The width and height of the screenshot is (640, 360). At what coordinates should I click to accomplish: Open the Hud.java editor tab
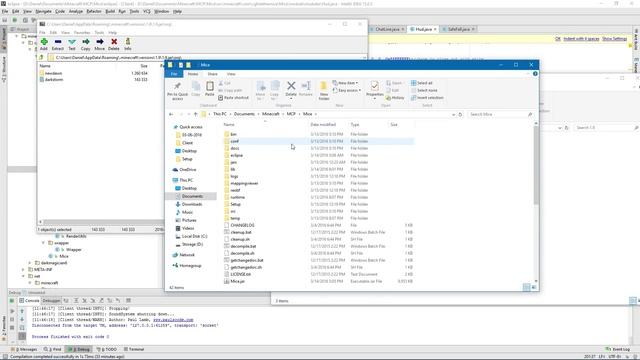coord(423,29)
